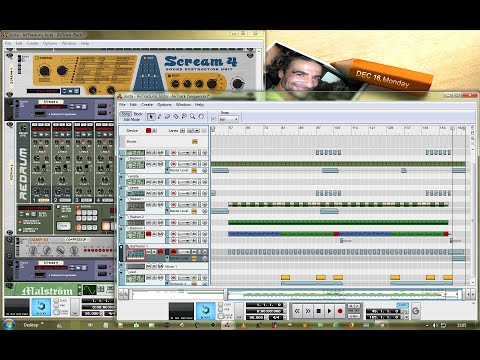Screen dimensions: 480x360
Task: Switch to Block mode
Action: point(138,114)
